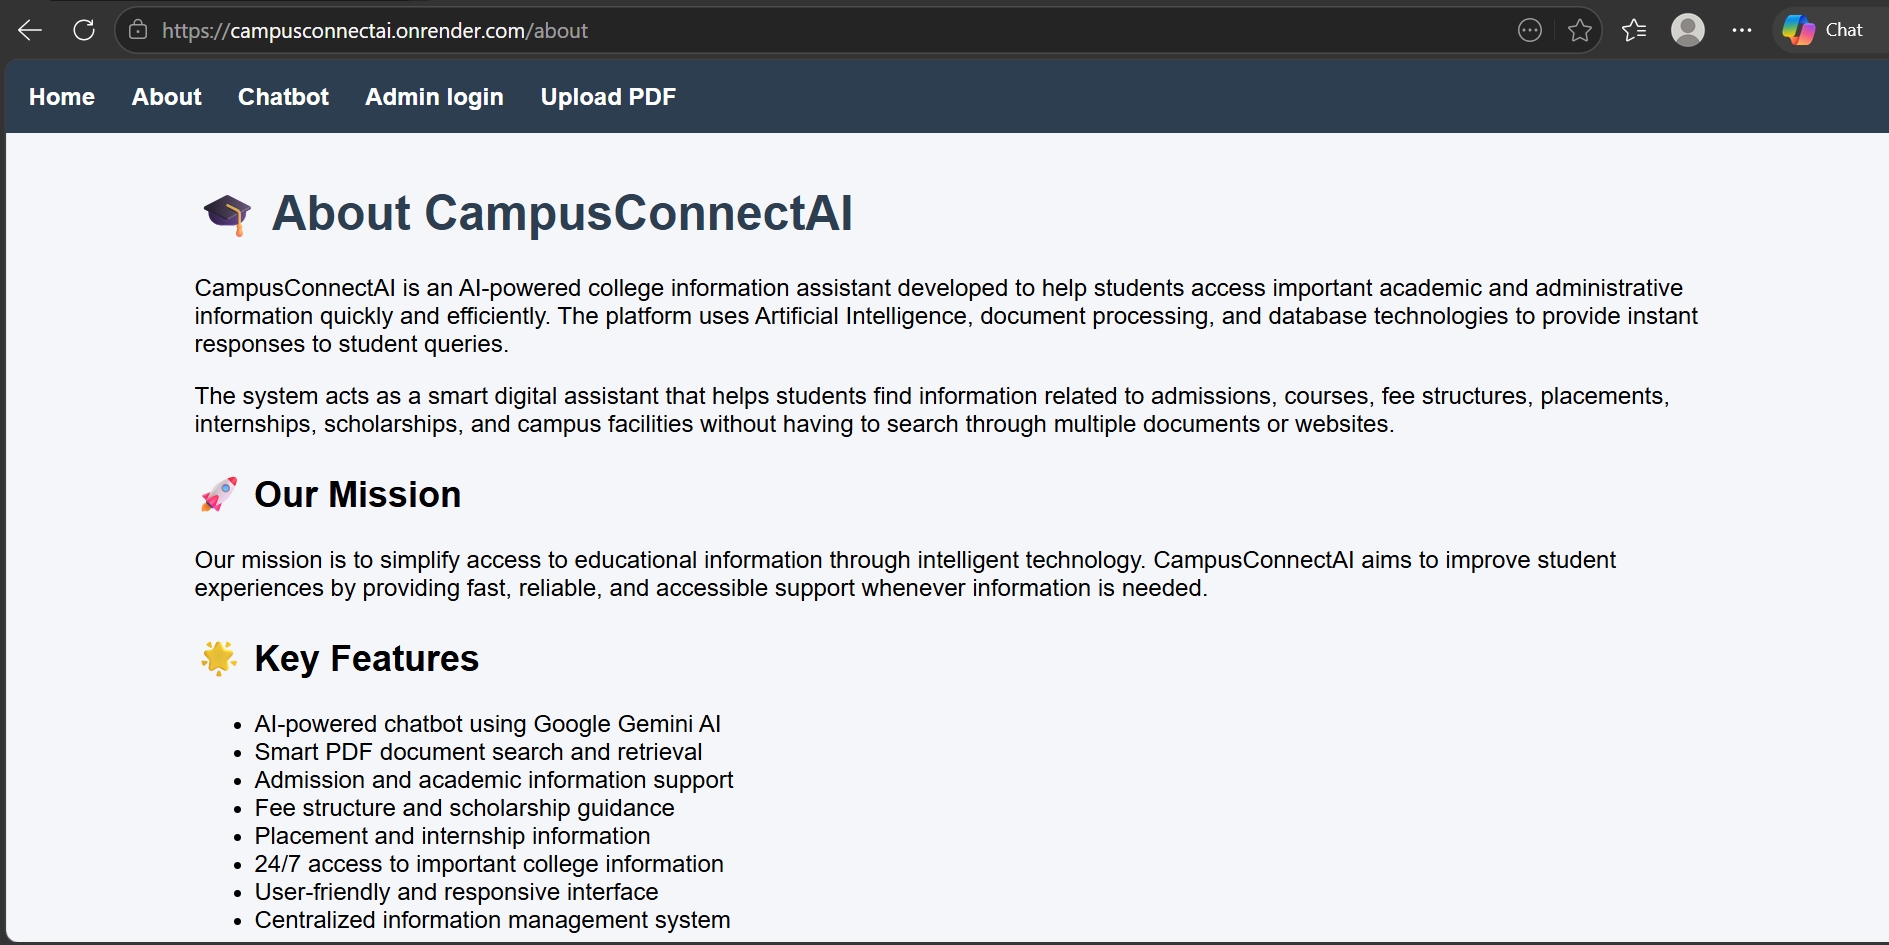Click the star emoji beside Key Features
Image resolution: width=1889 pixels, height=945 pixels.
click(x=219, y=658)
